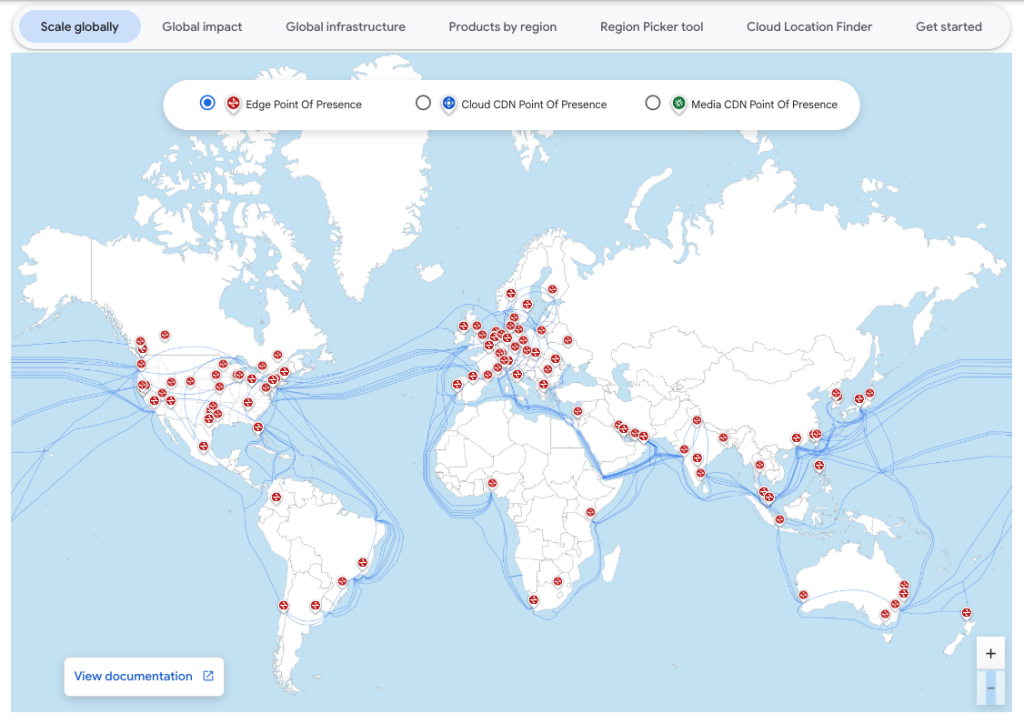The width and height of the screenshot is (1024, 724).
Task: Click the edge marker in Nigeria
Action: point(492,484)
